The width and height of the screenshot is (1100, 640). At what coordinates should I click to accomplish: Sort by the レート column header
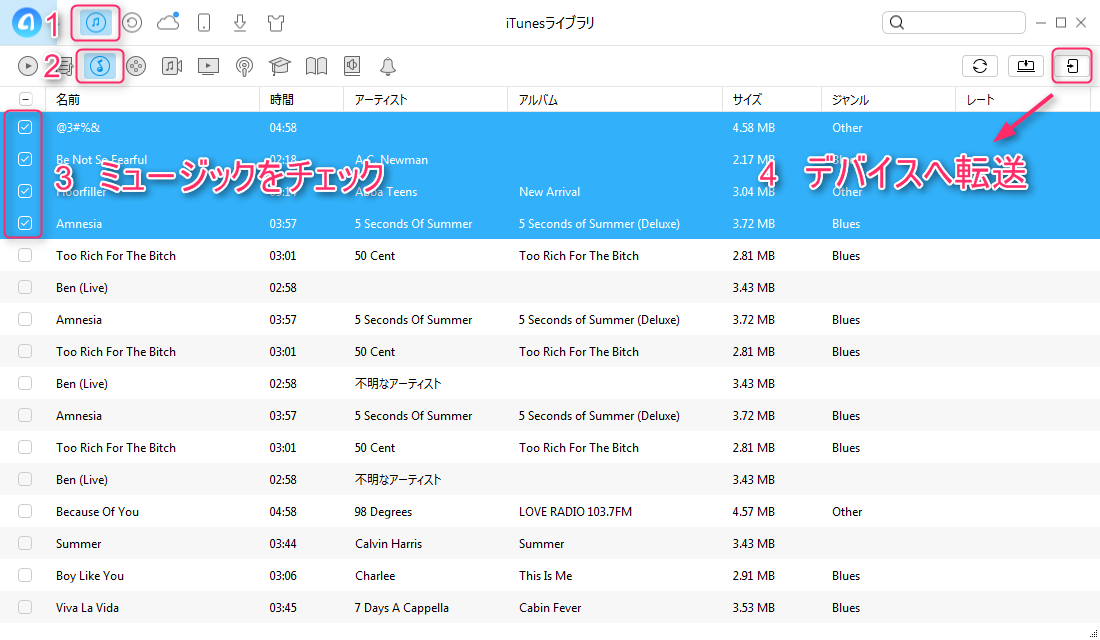pyautogui.click(x=1024, y=100)
